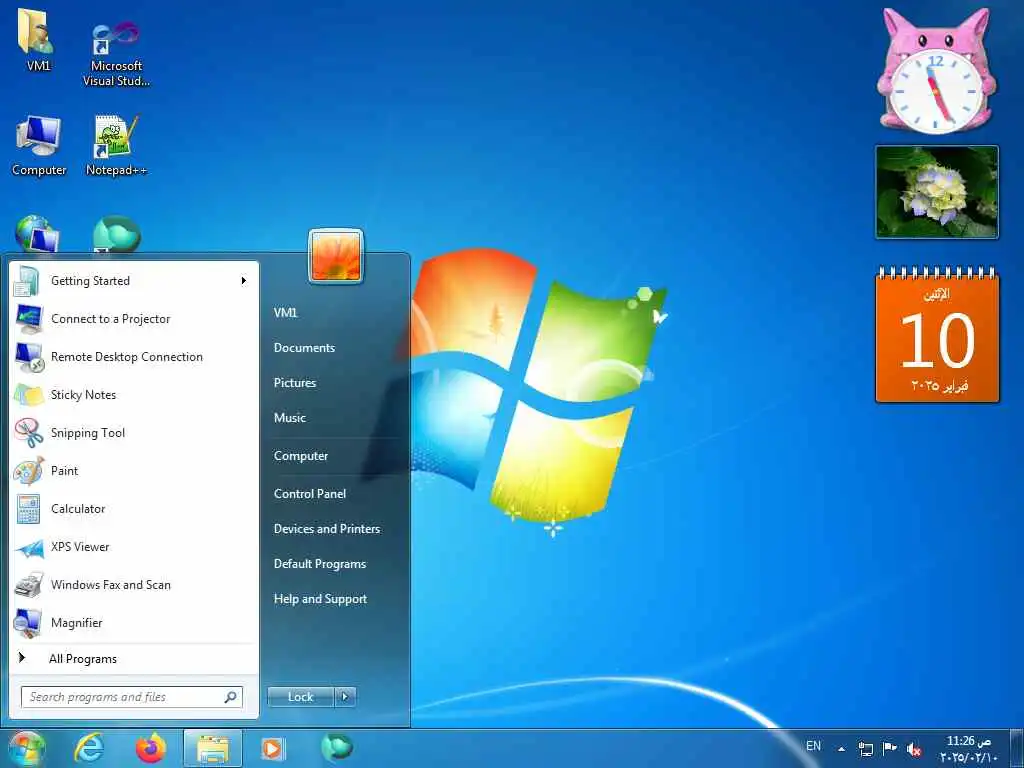This screenshot has width=1024, height=768.
Task: Open Documents from Start menu
Action: [304, 348]
